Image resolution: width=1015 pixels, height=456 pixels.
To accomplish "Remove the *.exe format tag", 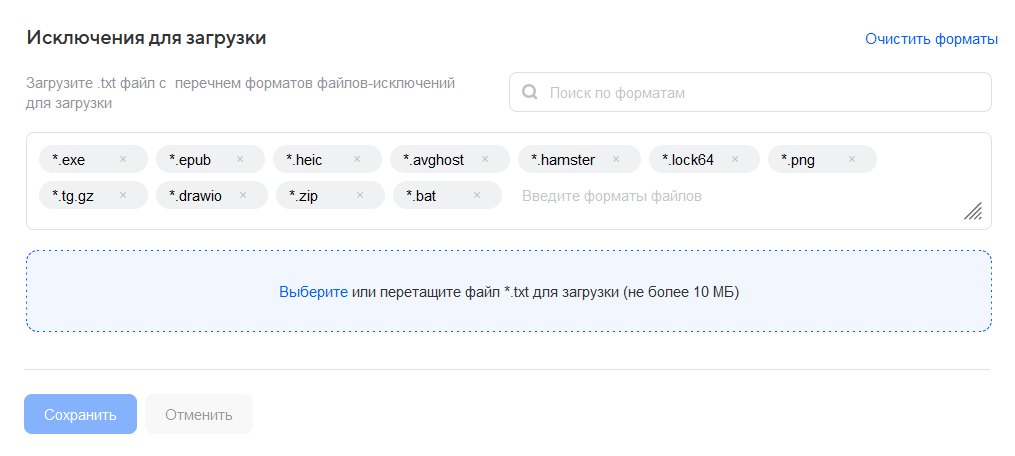I will (x=123, y=159).
